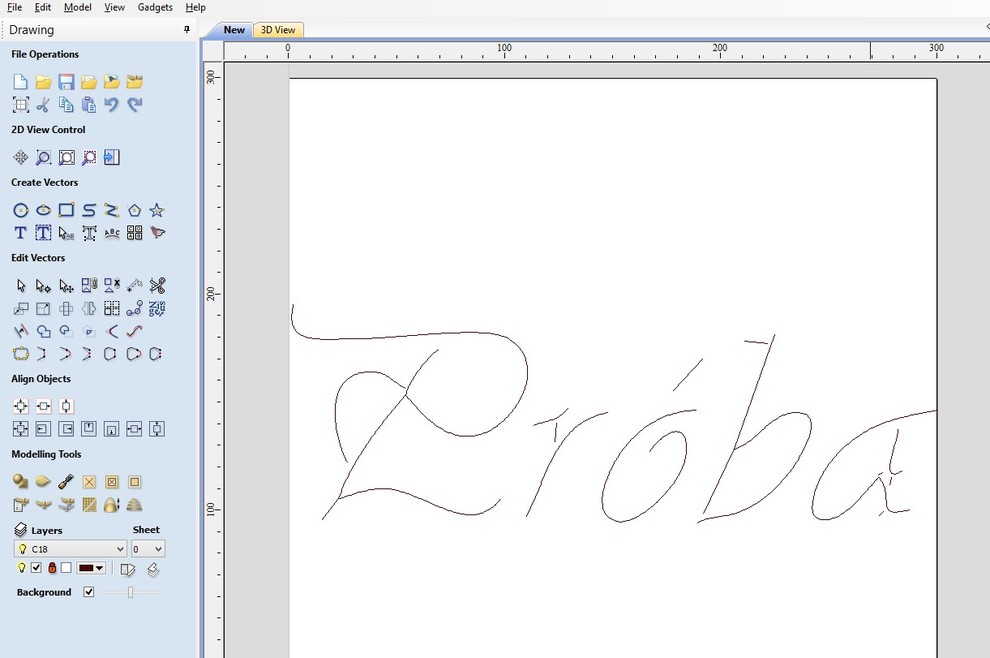Open the Create Shape modelling tool

(x=20, y=482)
